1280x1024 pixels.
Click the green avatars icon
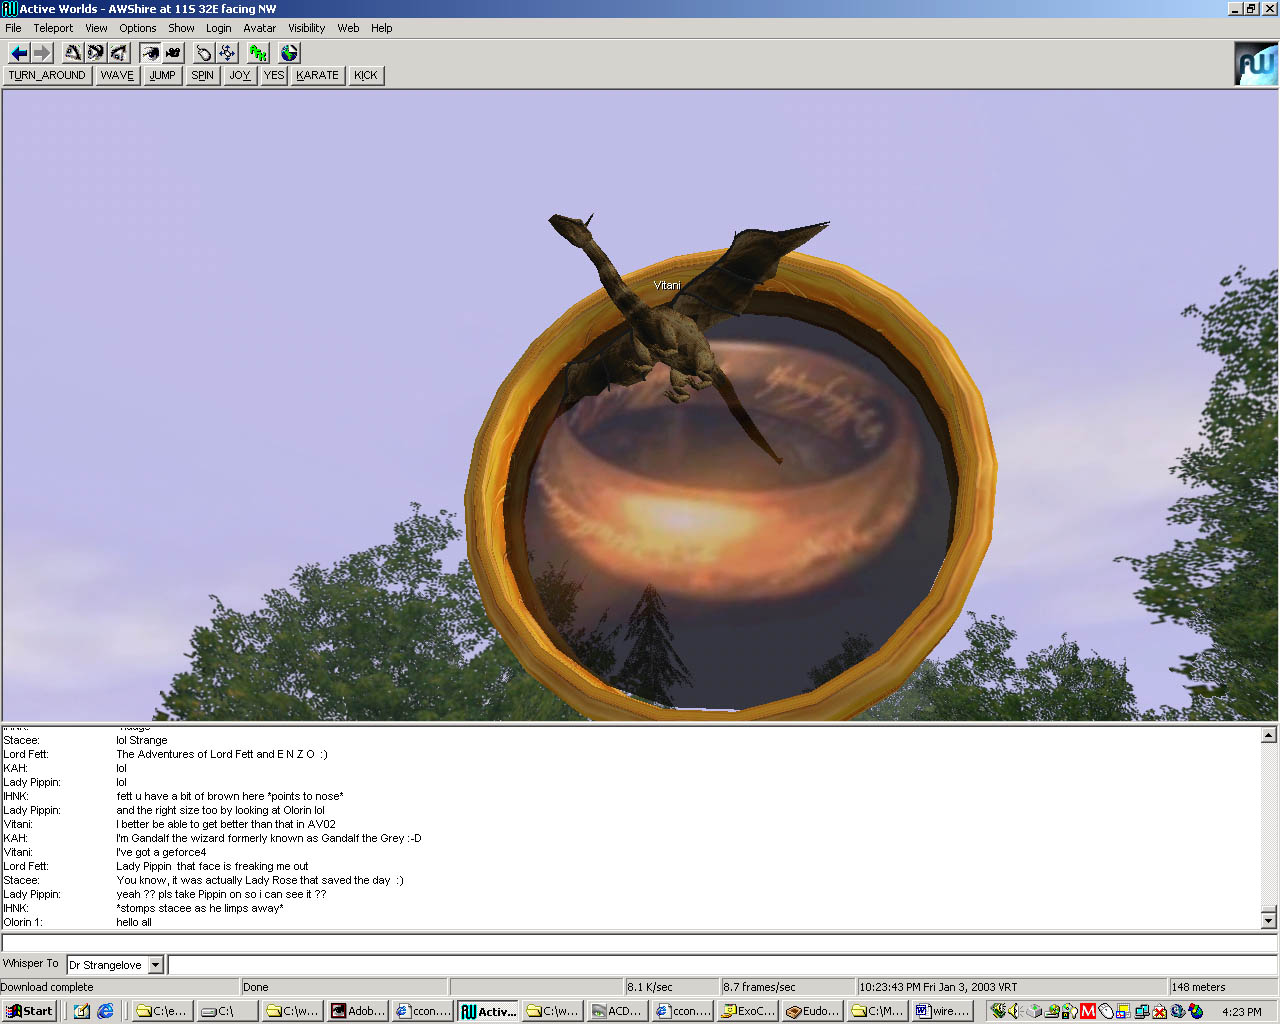point(258,53)
